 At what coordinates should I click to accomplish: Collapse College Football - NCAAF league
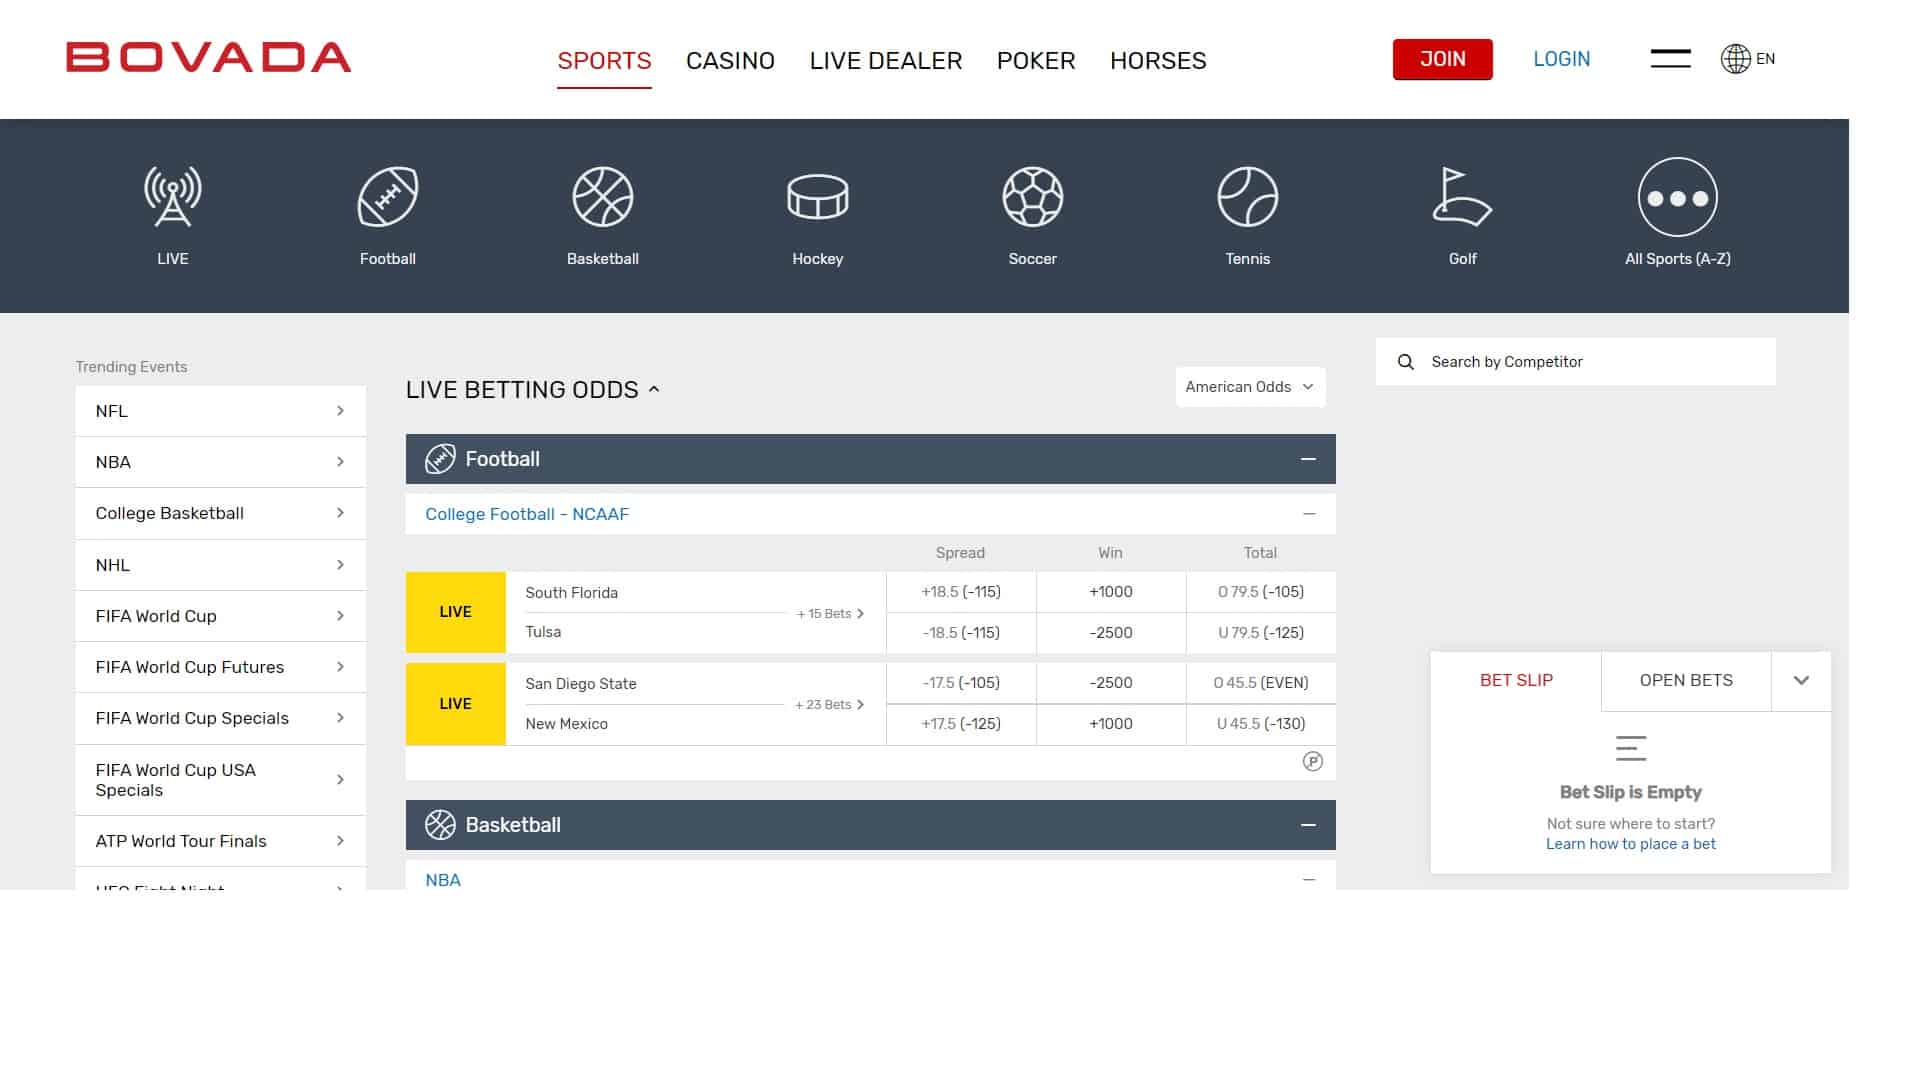(x=1309, y=514)
